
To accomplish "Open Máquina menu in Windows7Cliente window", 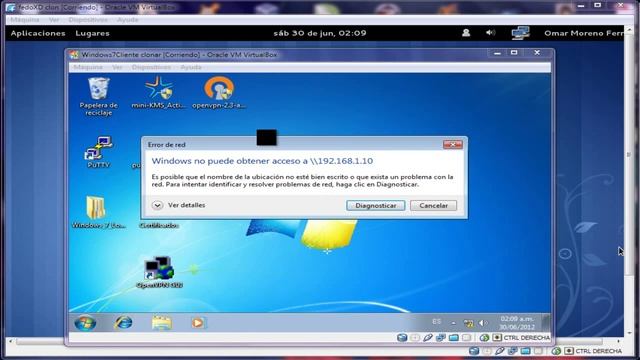I will click(88, 67).
